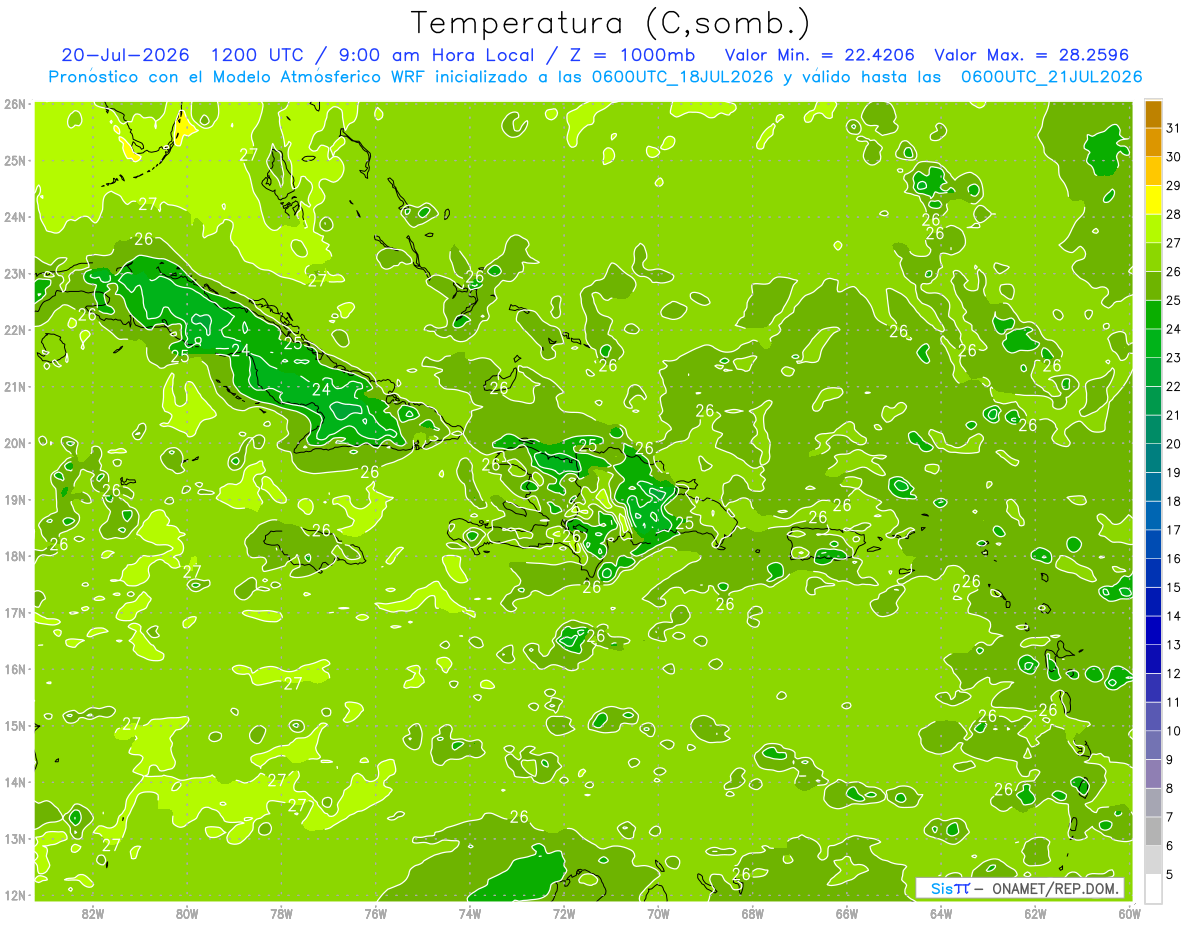Click the "66W" longitude axis label
This screenshot has width=1200, height=927.
pyautogui.click(x=847, y=913)
